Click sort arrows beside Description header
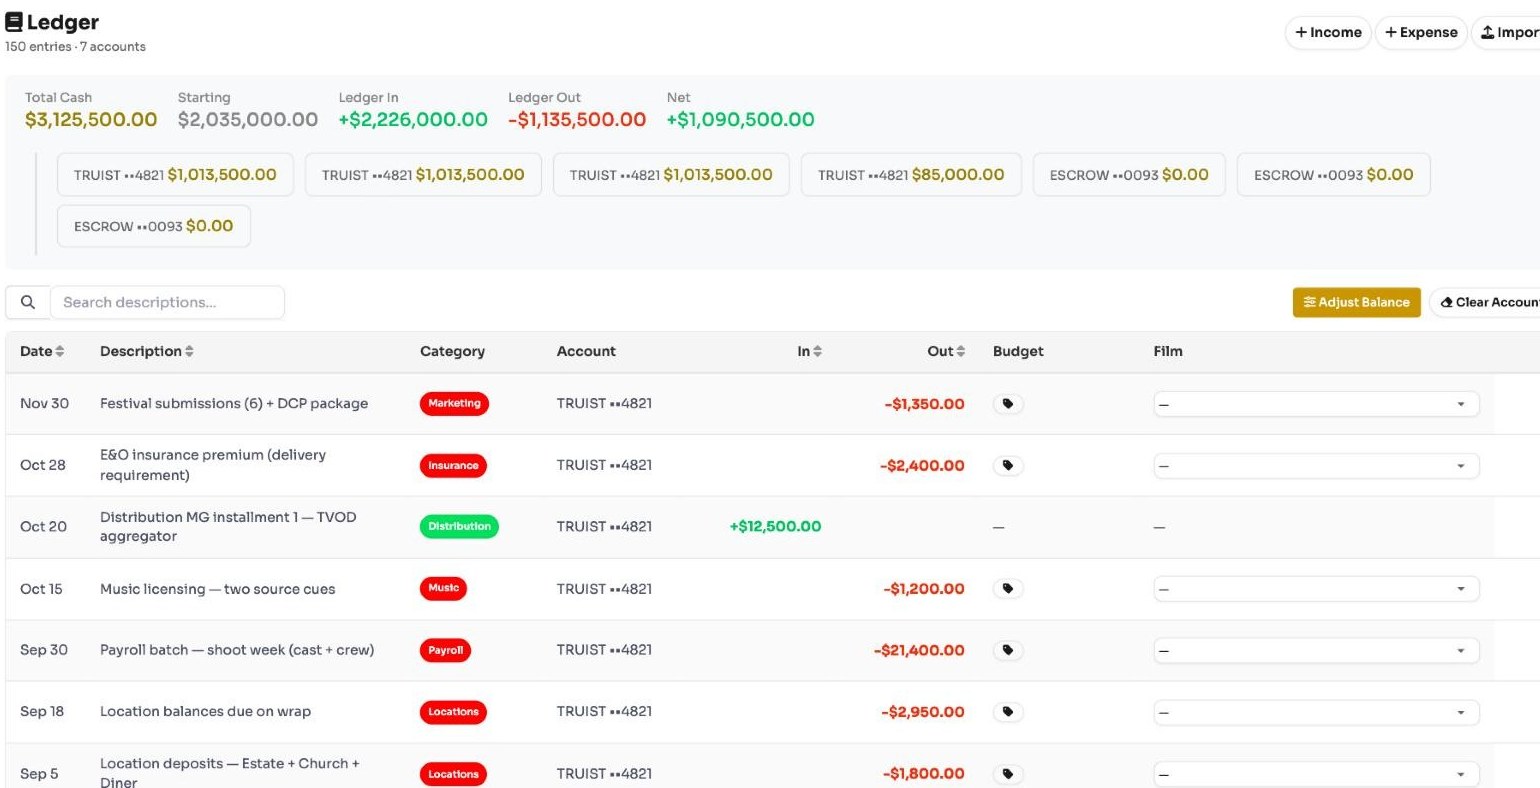Screen dimensions: 1540x788 tap(190, 352)
